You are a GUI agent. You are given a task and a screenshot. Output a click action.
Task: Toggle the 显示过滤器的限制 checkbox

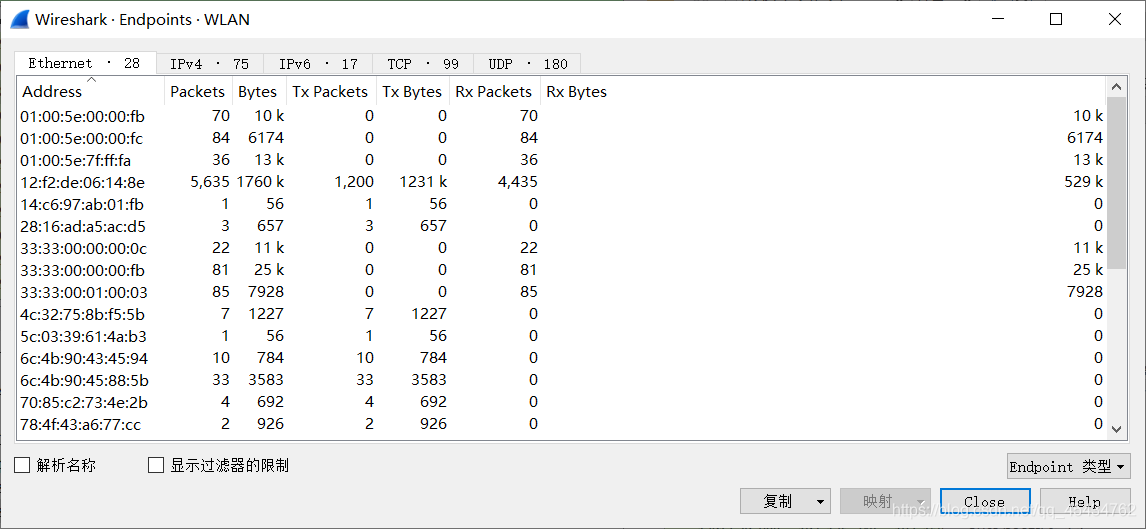tap(156, 465)
